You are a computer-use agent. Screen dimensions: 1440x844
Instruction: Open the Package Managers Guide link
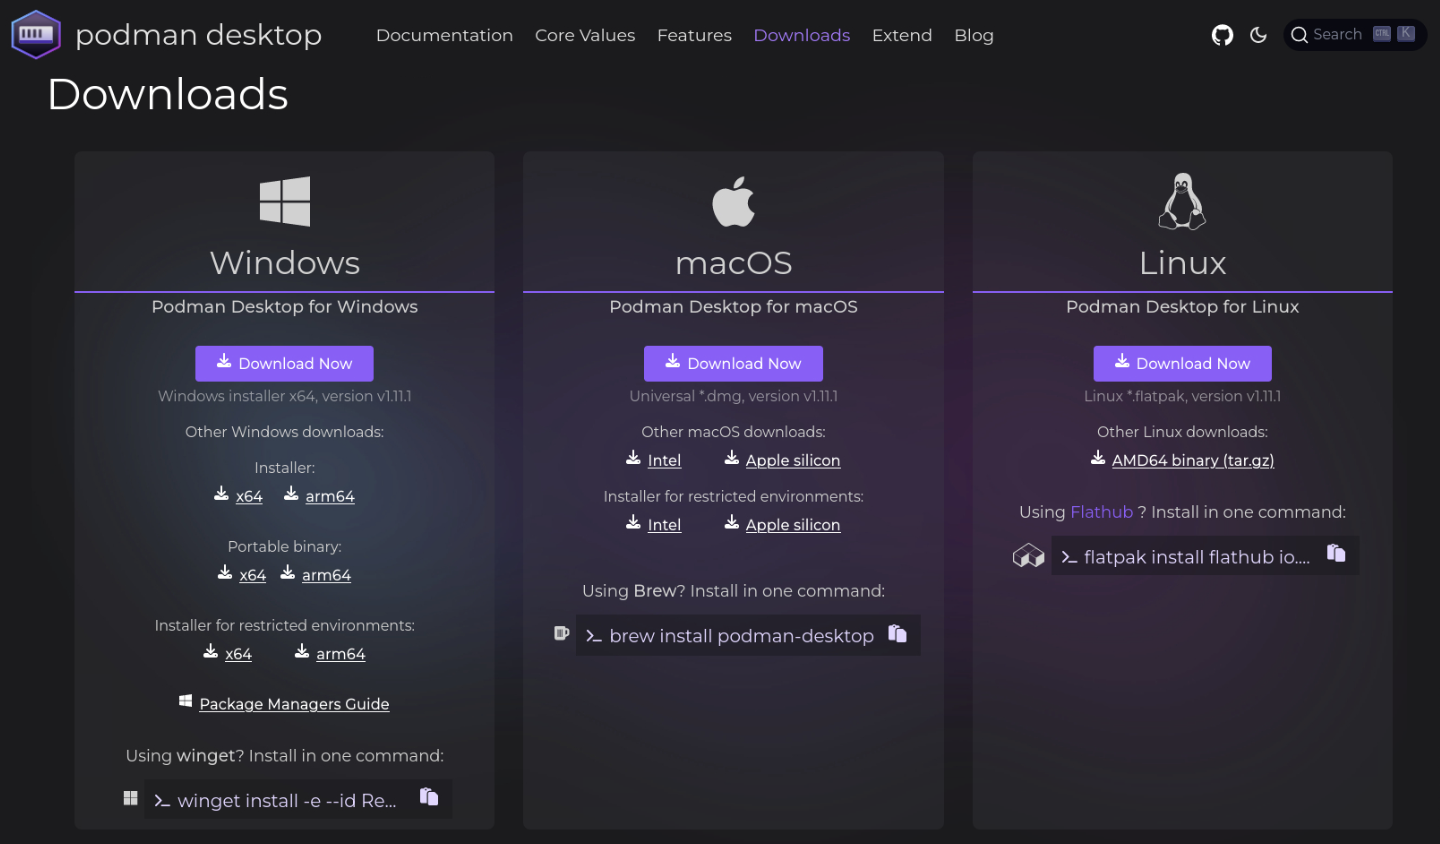point(294,704)
